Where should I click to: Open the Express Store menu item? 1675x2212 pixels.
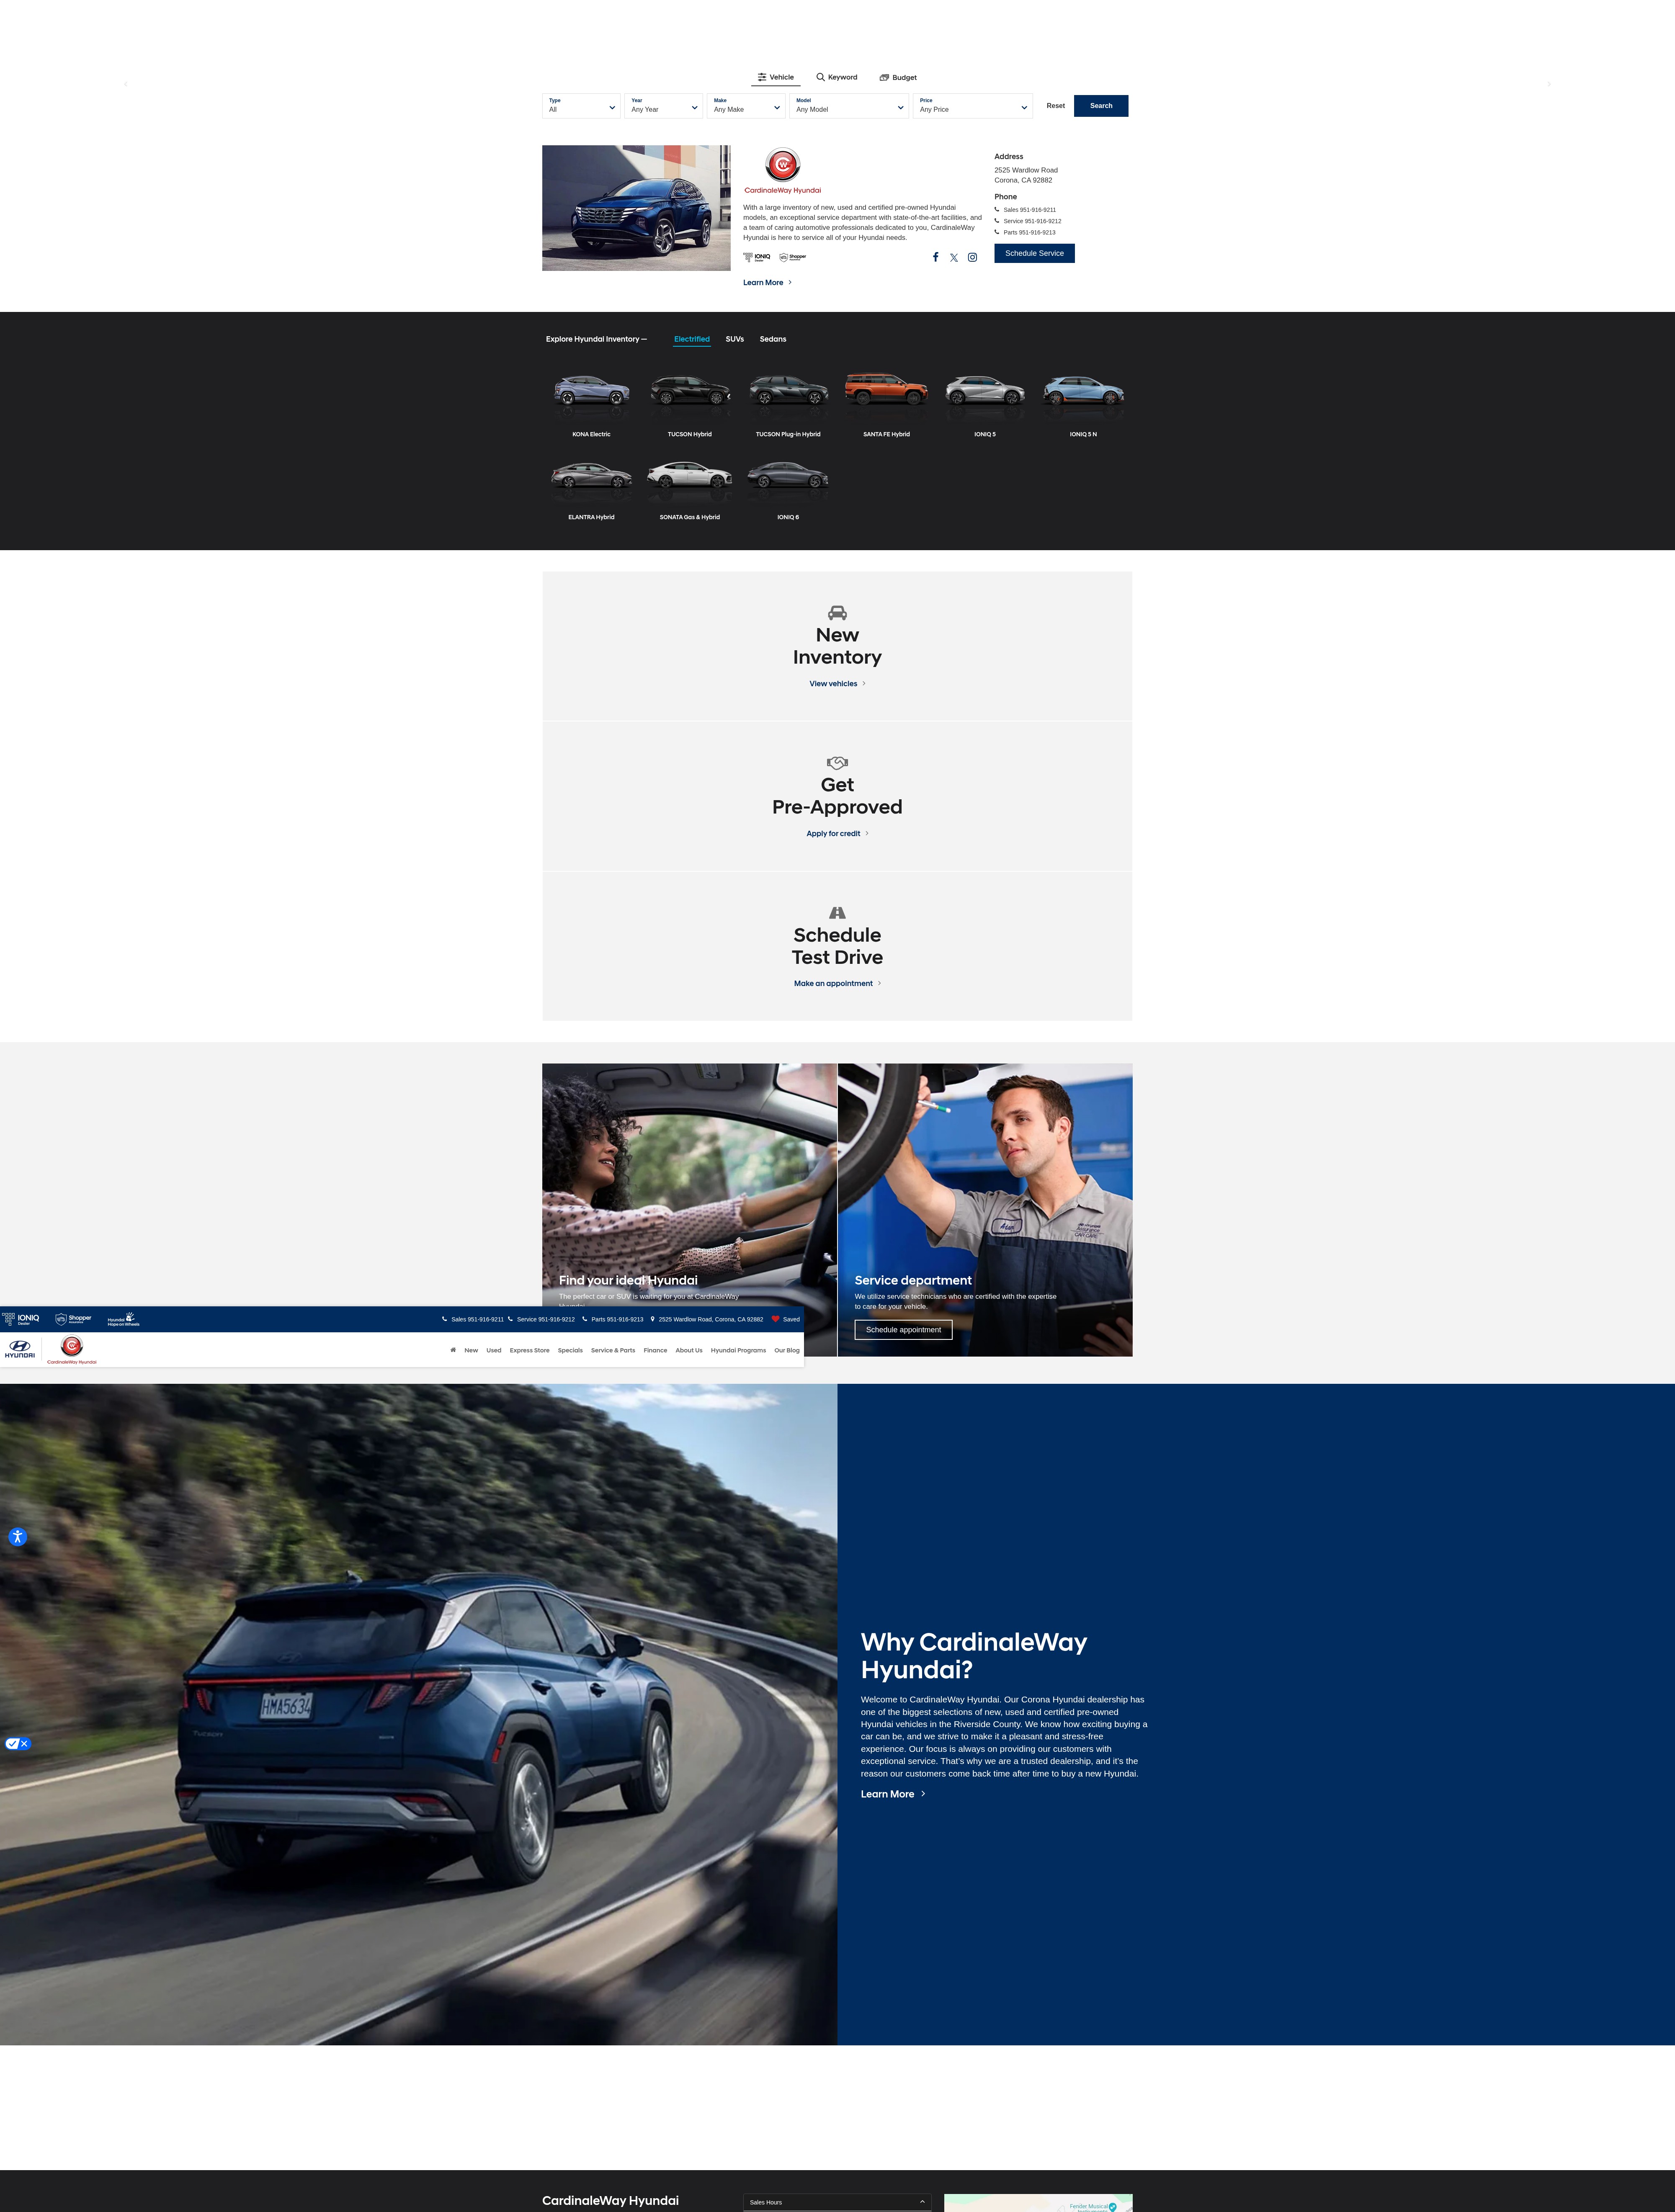click(530, 1350)
